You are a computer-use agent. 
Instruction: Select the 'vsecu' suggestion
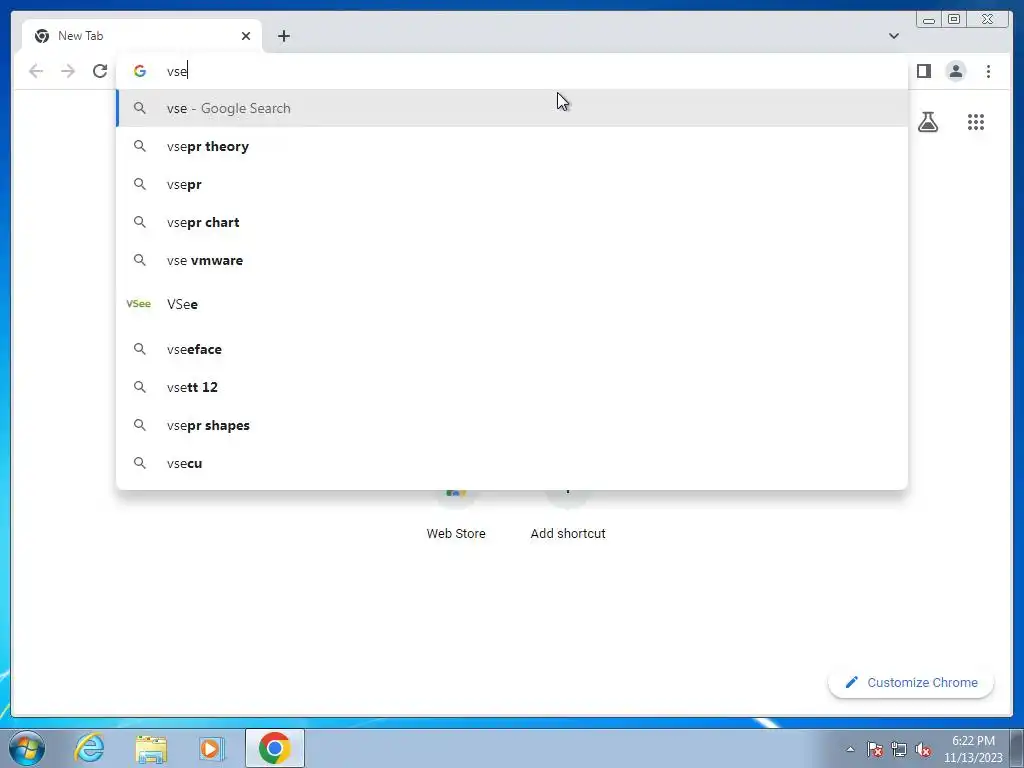coord(512,463)
